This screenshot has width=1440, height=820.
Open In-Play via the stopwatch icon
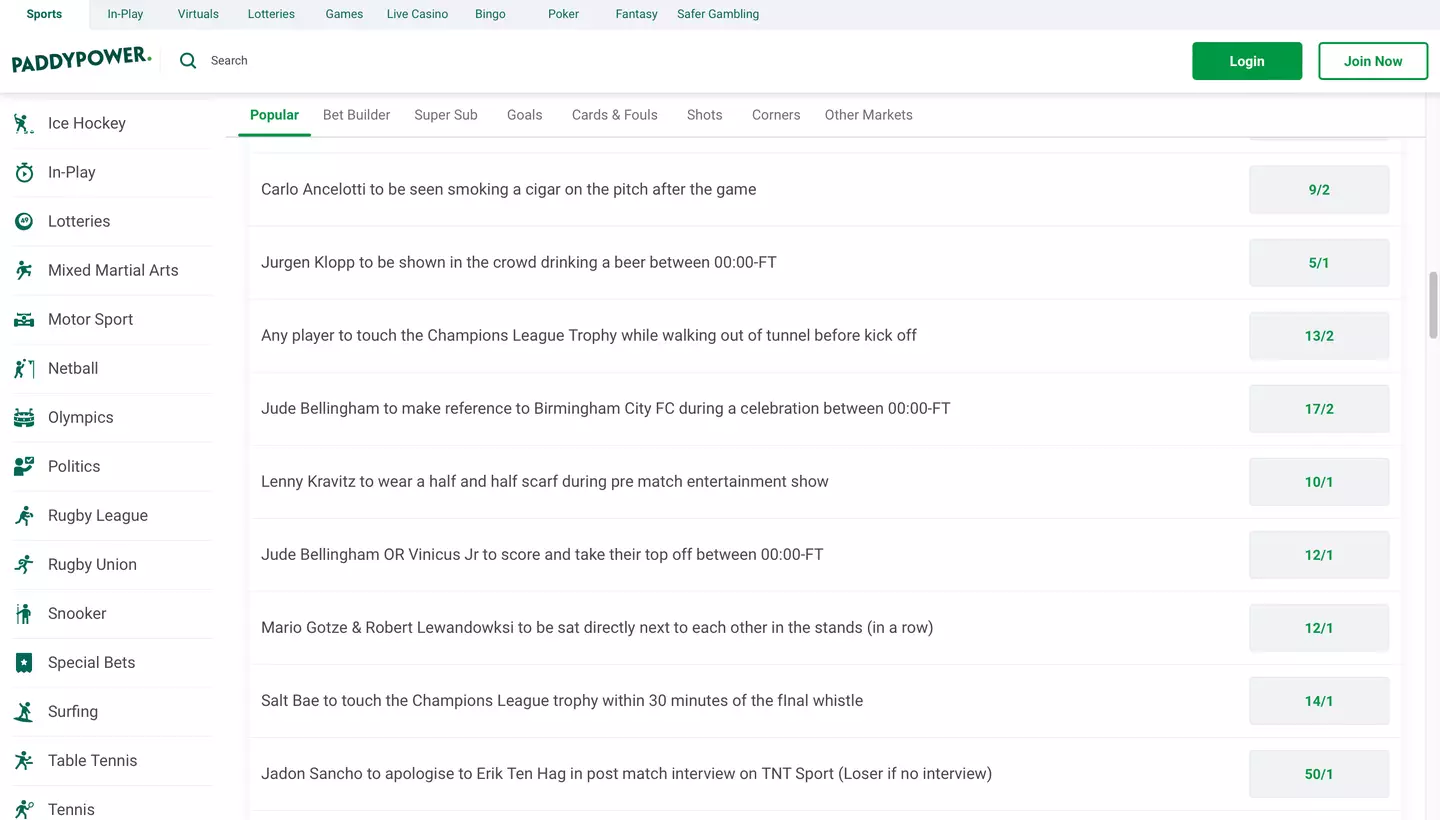point(24,172)
